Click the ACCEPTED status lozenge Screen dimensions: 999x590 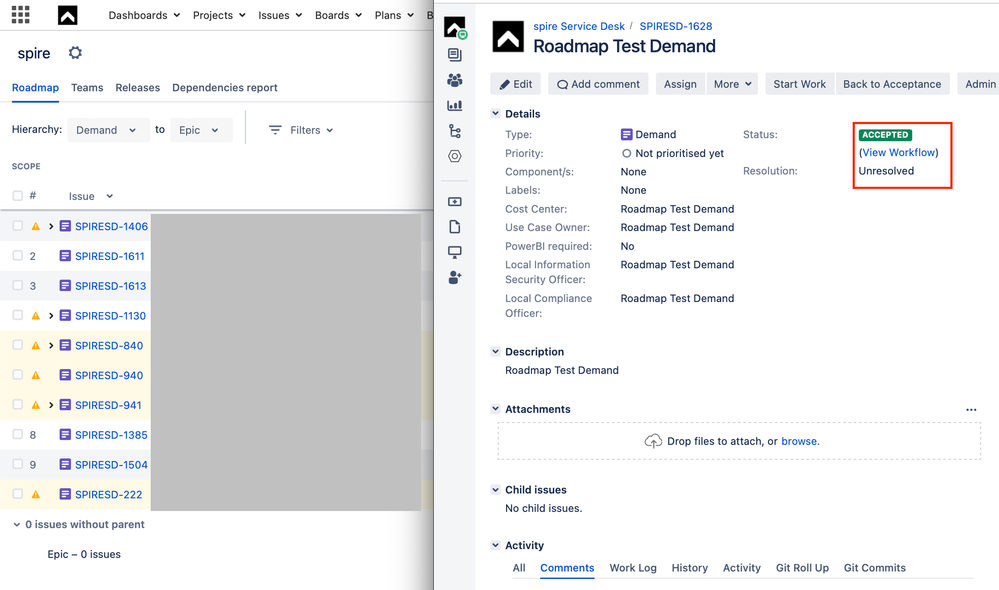coord(885,134)
